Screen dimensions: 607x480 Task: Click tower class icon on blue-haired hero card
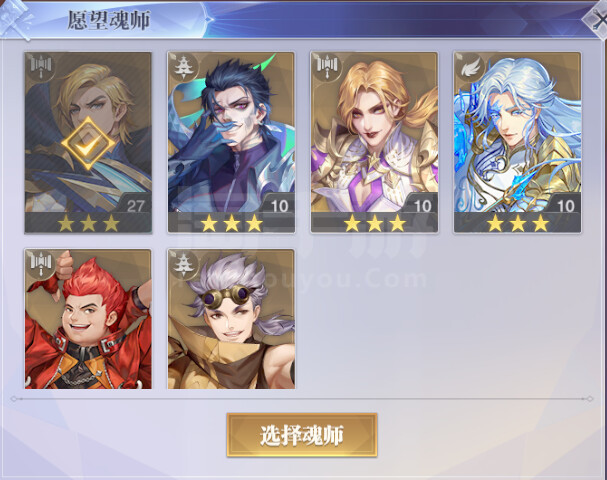click(183, 67)
